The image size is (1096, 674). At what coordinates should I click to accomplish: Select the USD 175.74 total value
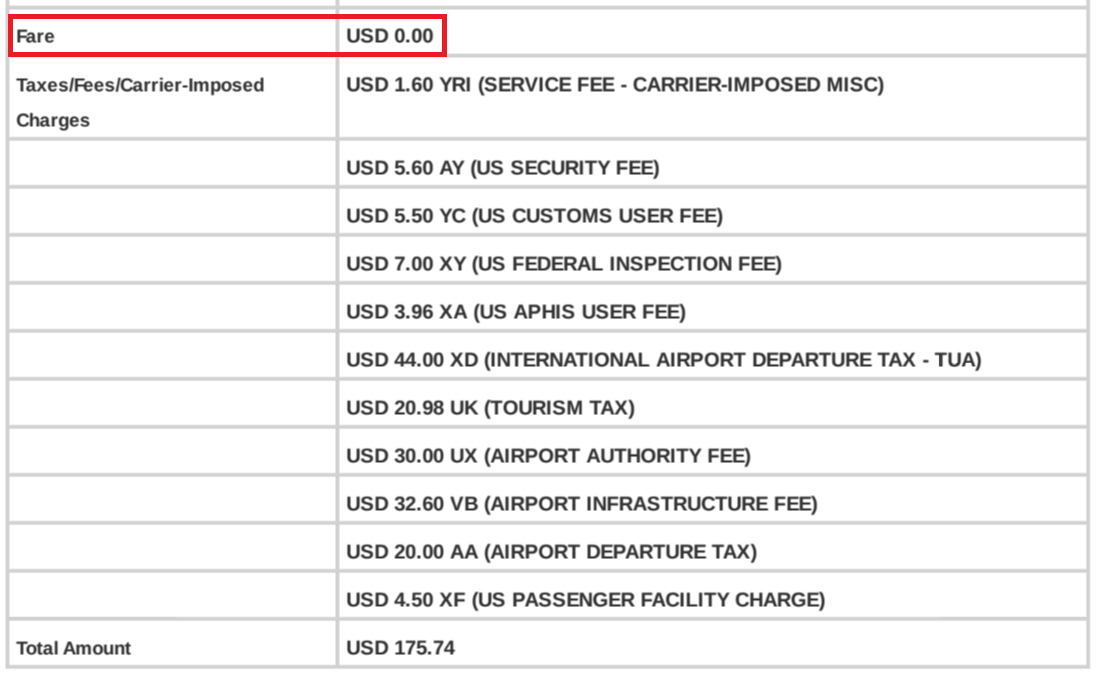[401, 648]
